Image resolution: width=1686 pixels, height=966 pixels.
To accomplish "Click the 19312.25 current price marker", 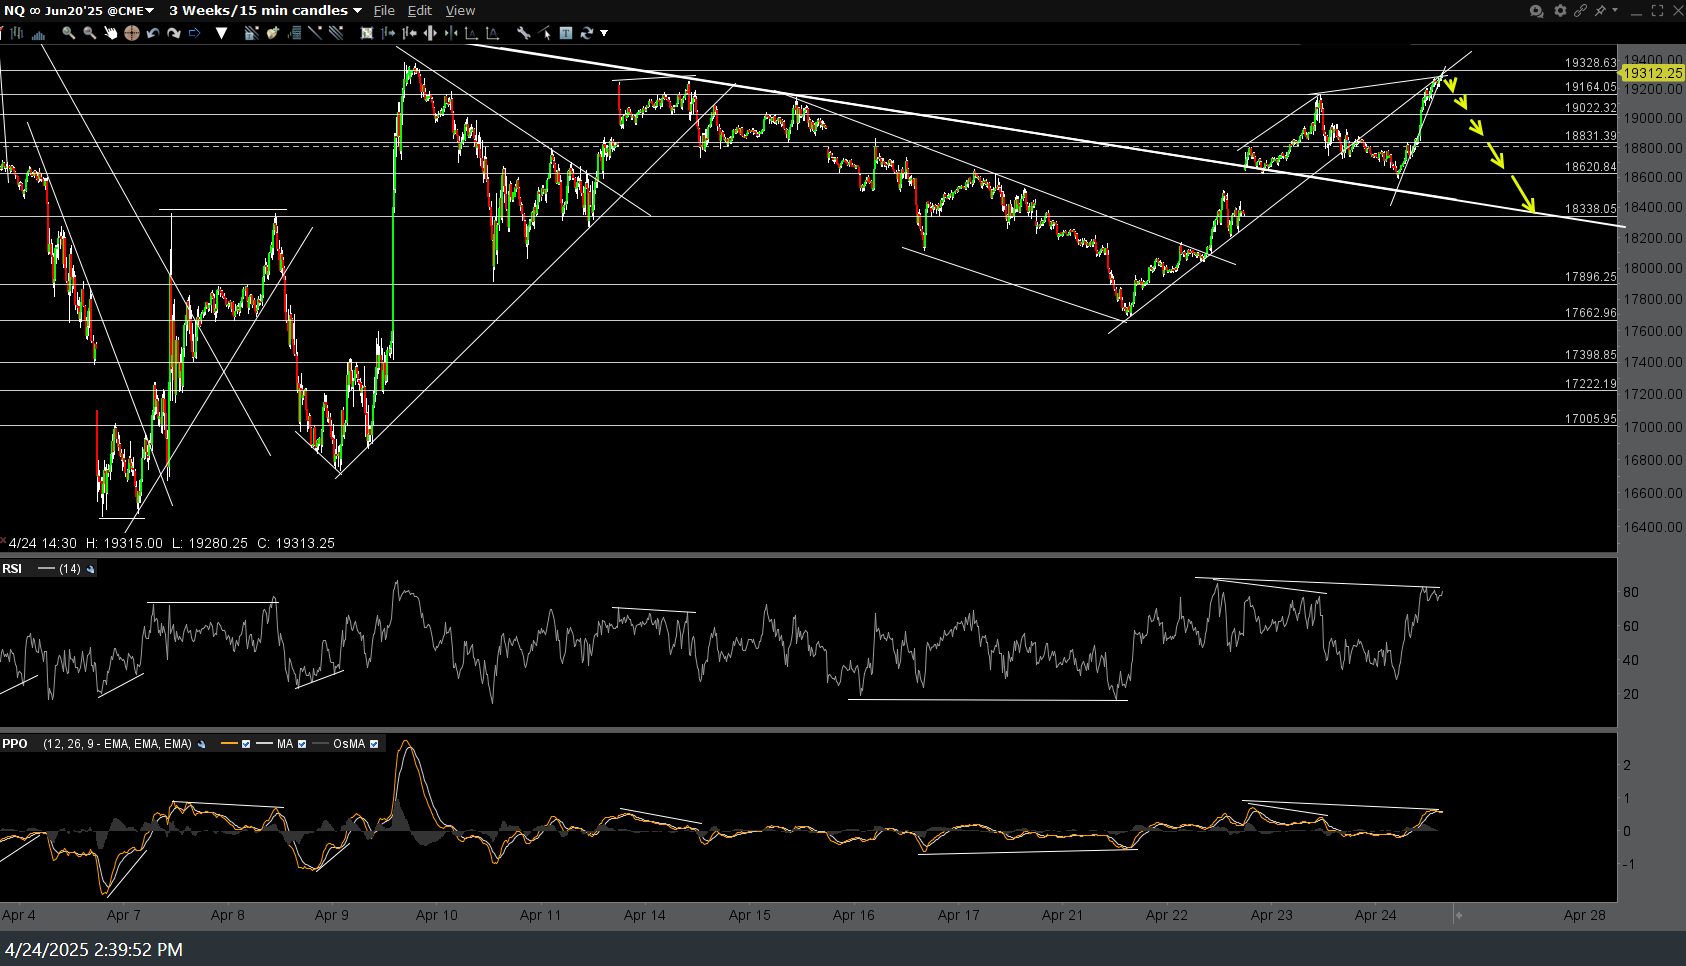I will click(x=1652, y=73).
